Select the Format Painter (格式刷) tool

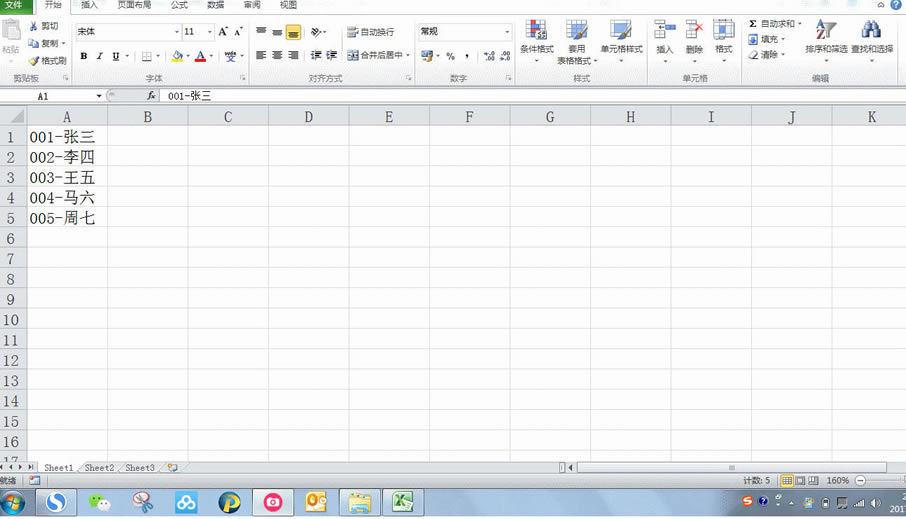pyautogui.click(x=47, y=60)
